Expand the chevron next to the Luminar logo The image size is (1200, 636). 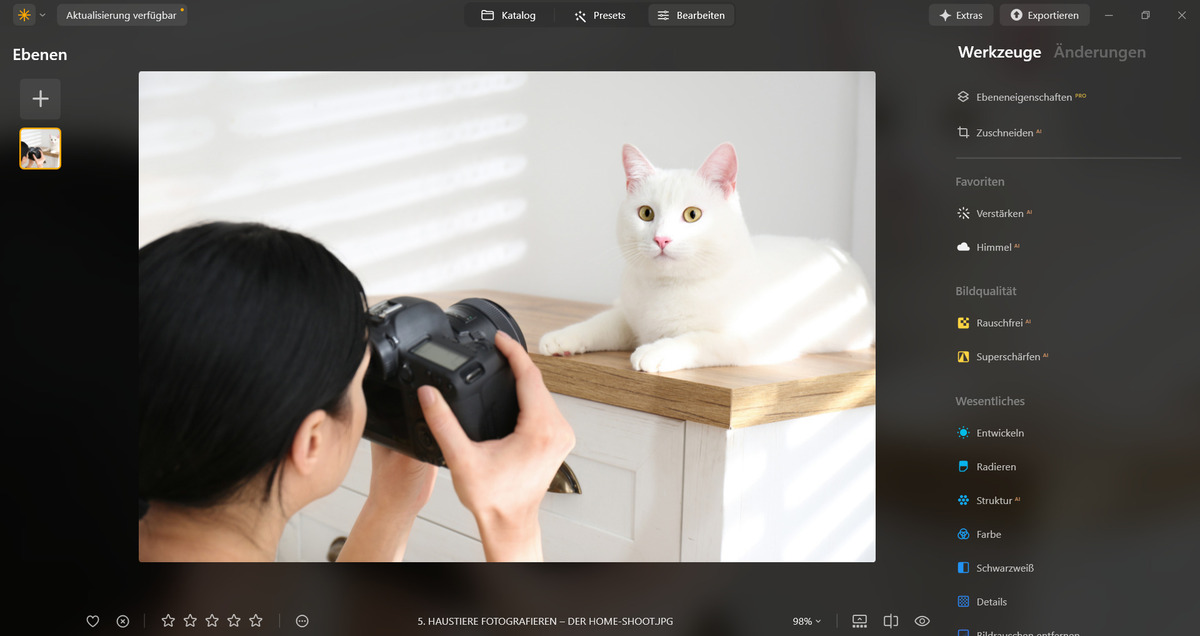click(42, 15)
